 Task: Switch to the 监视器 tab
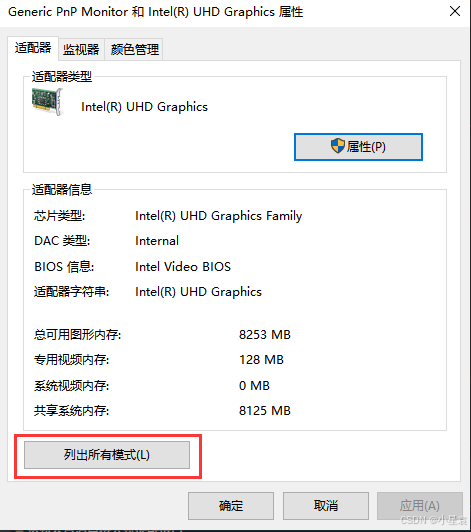[x=81, y=50]
